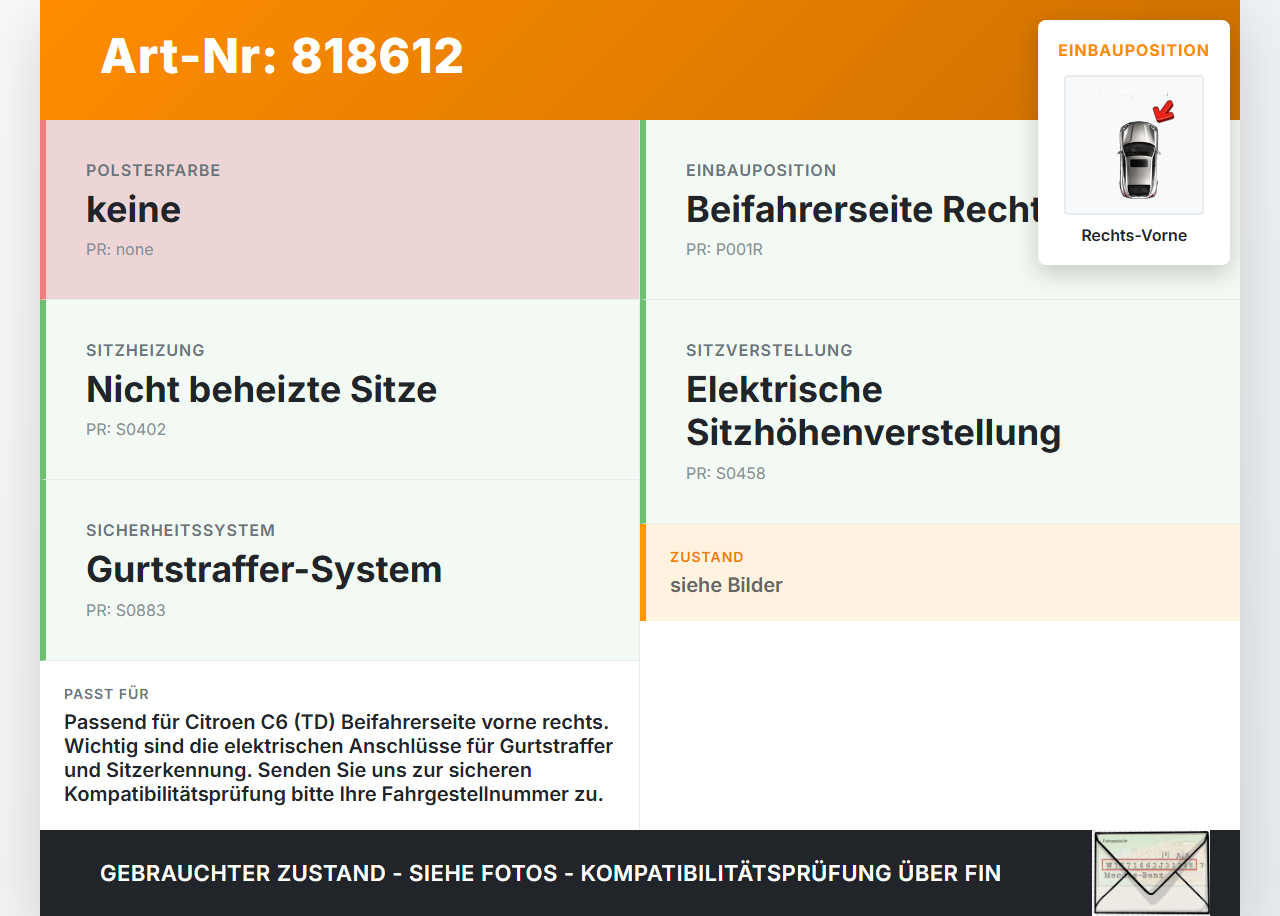Click the SITZVERSTELLUNG label
The height and width of the screenshot is (916, 1280).
tap(769, 350)
